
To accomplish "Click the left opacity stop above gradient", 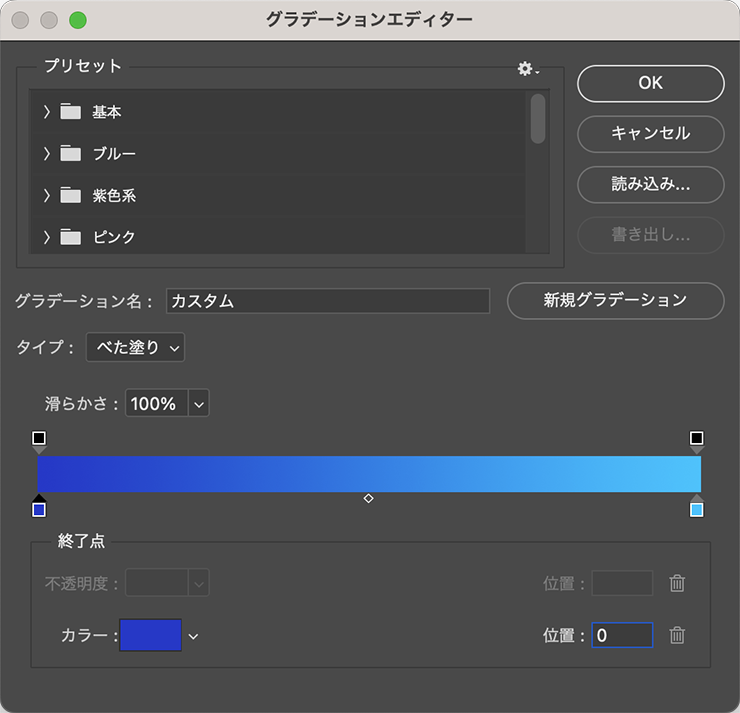I will coord(39,439).
